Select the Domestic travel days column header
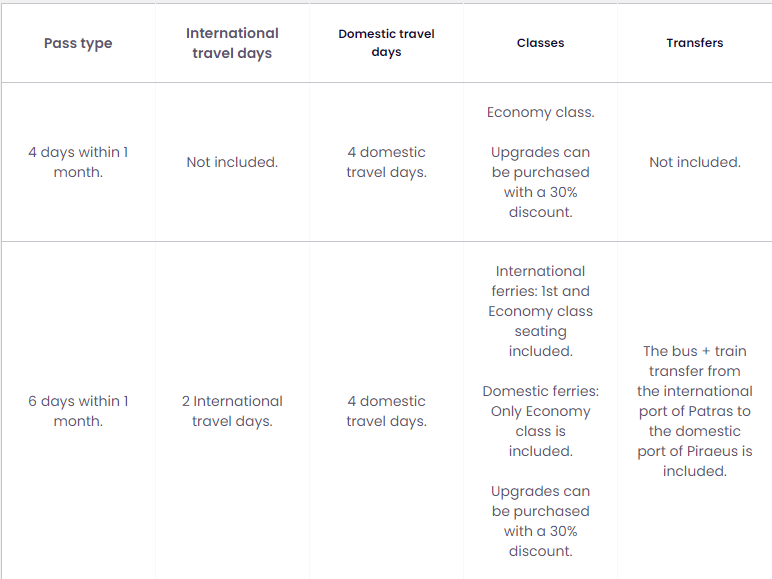Viewport: 772px width, 579px height. click(386, 43)
